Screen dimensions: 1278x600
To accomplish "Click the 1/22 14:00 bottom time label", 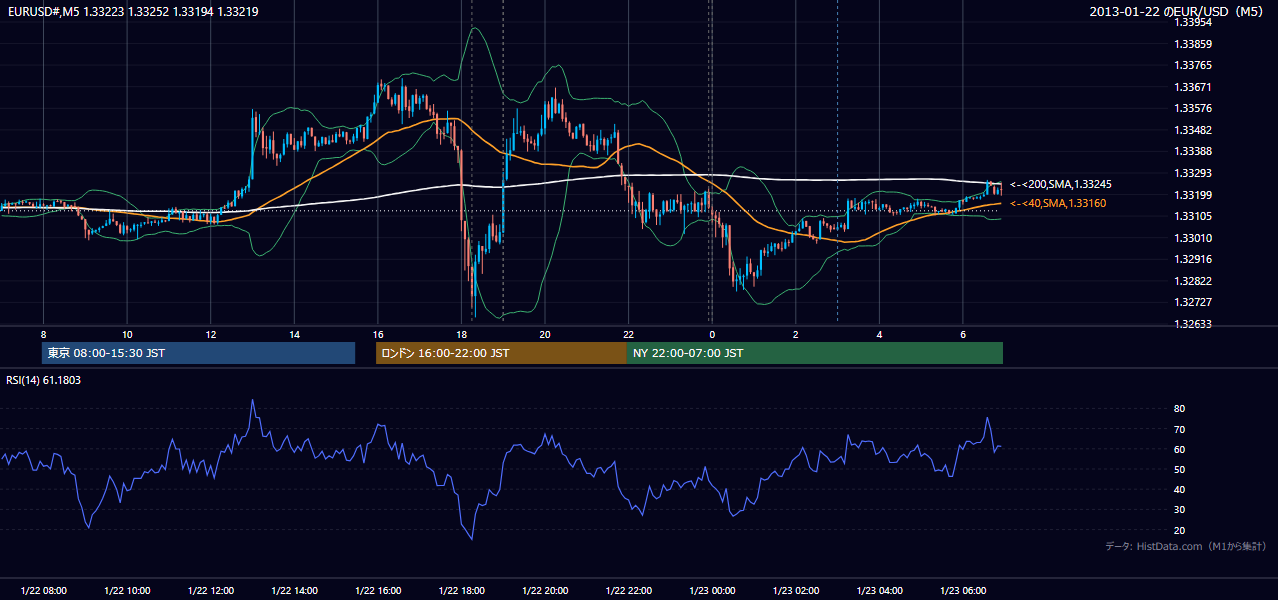I will coord(294,591).
